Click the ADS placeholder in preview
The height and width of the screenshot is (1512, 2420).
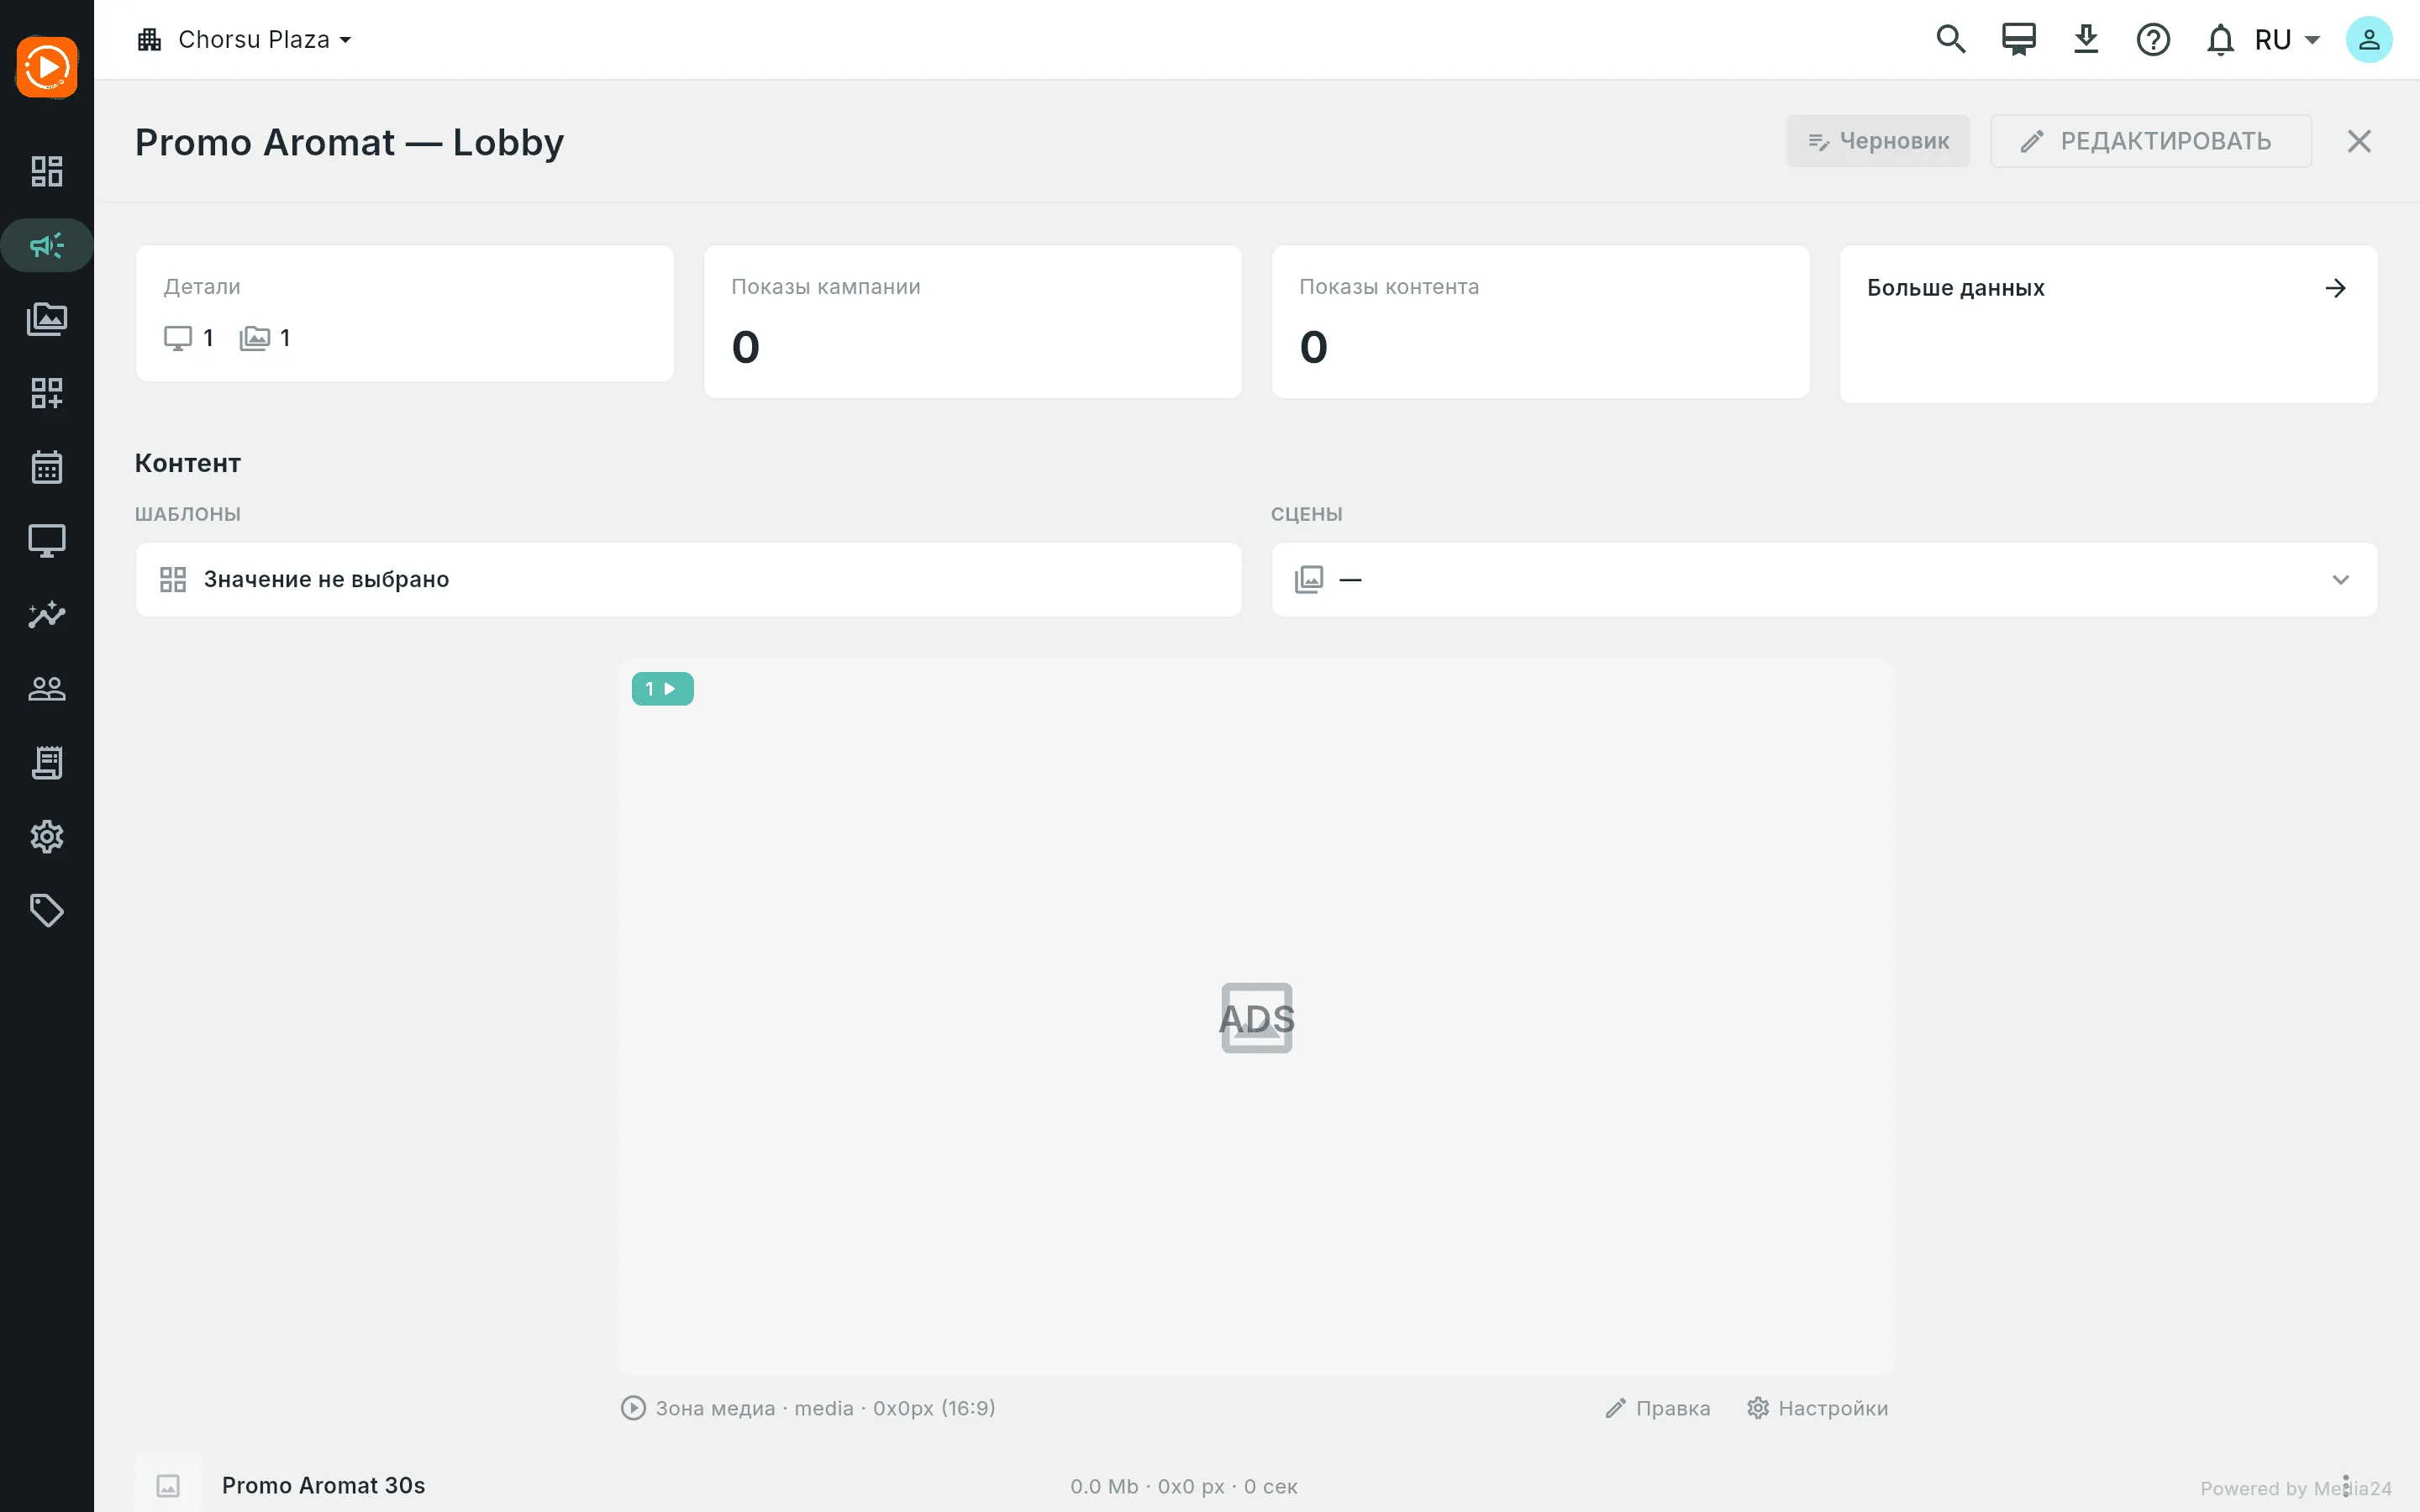[x=1257, y=1018]
